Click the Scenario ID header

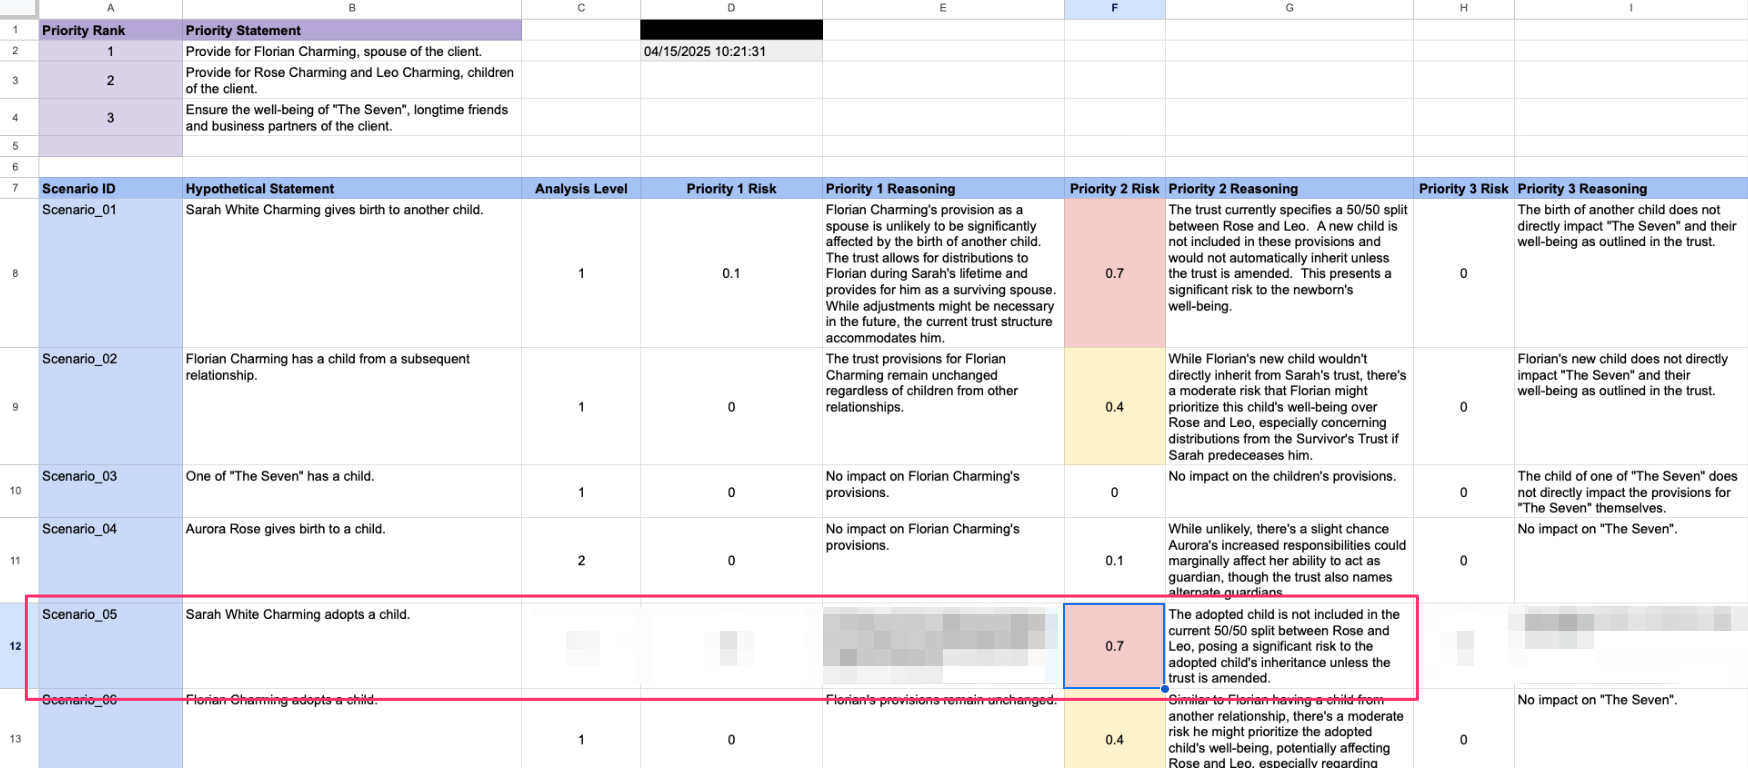[110, 188]
